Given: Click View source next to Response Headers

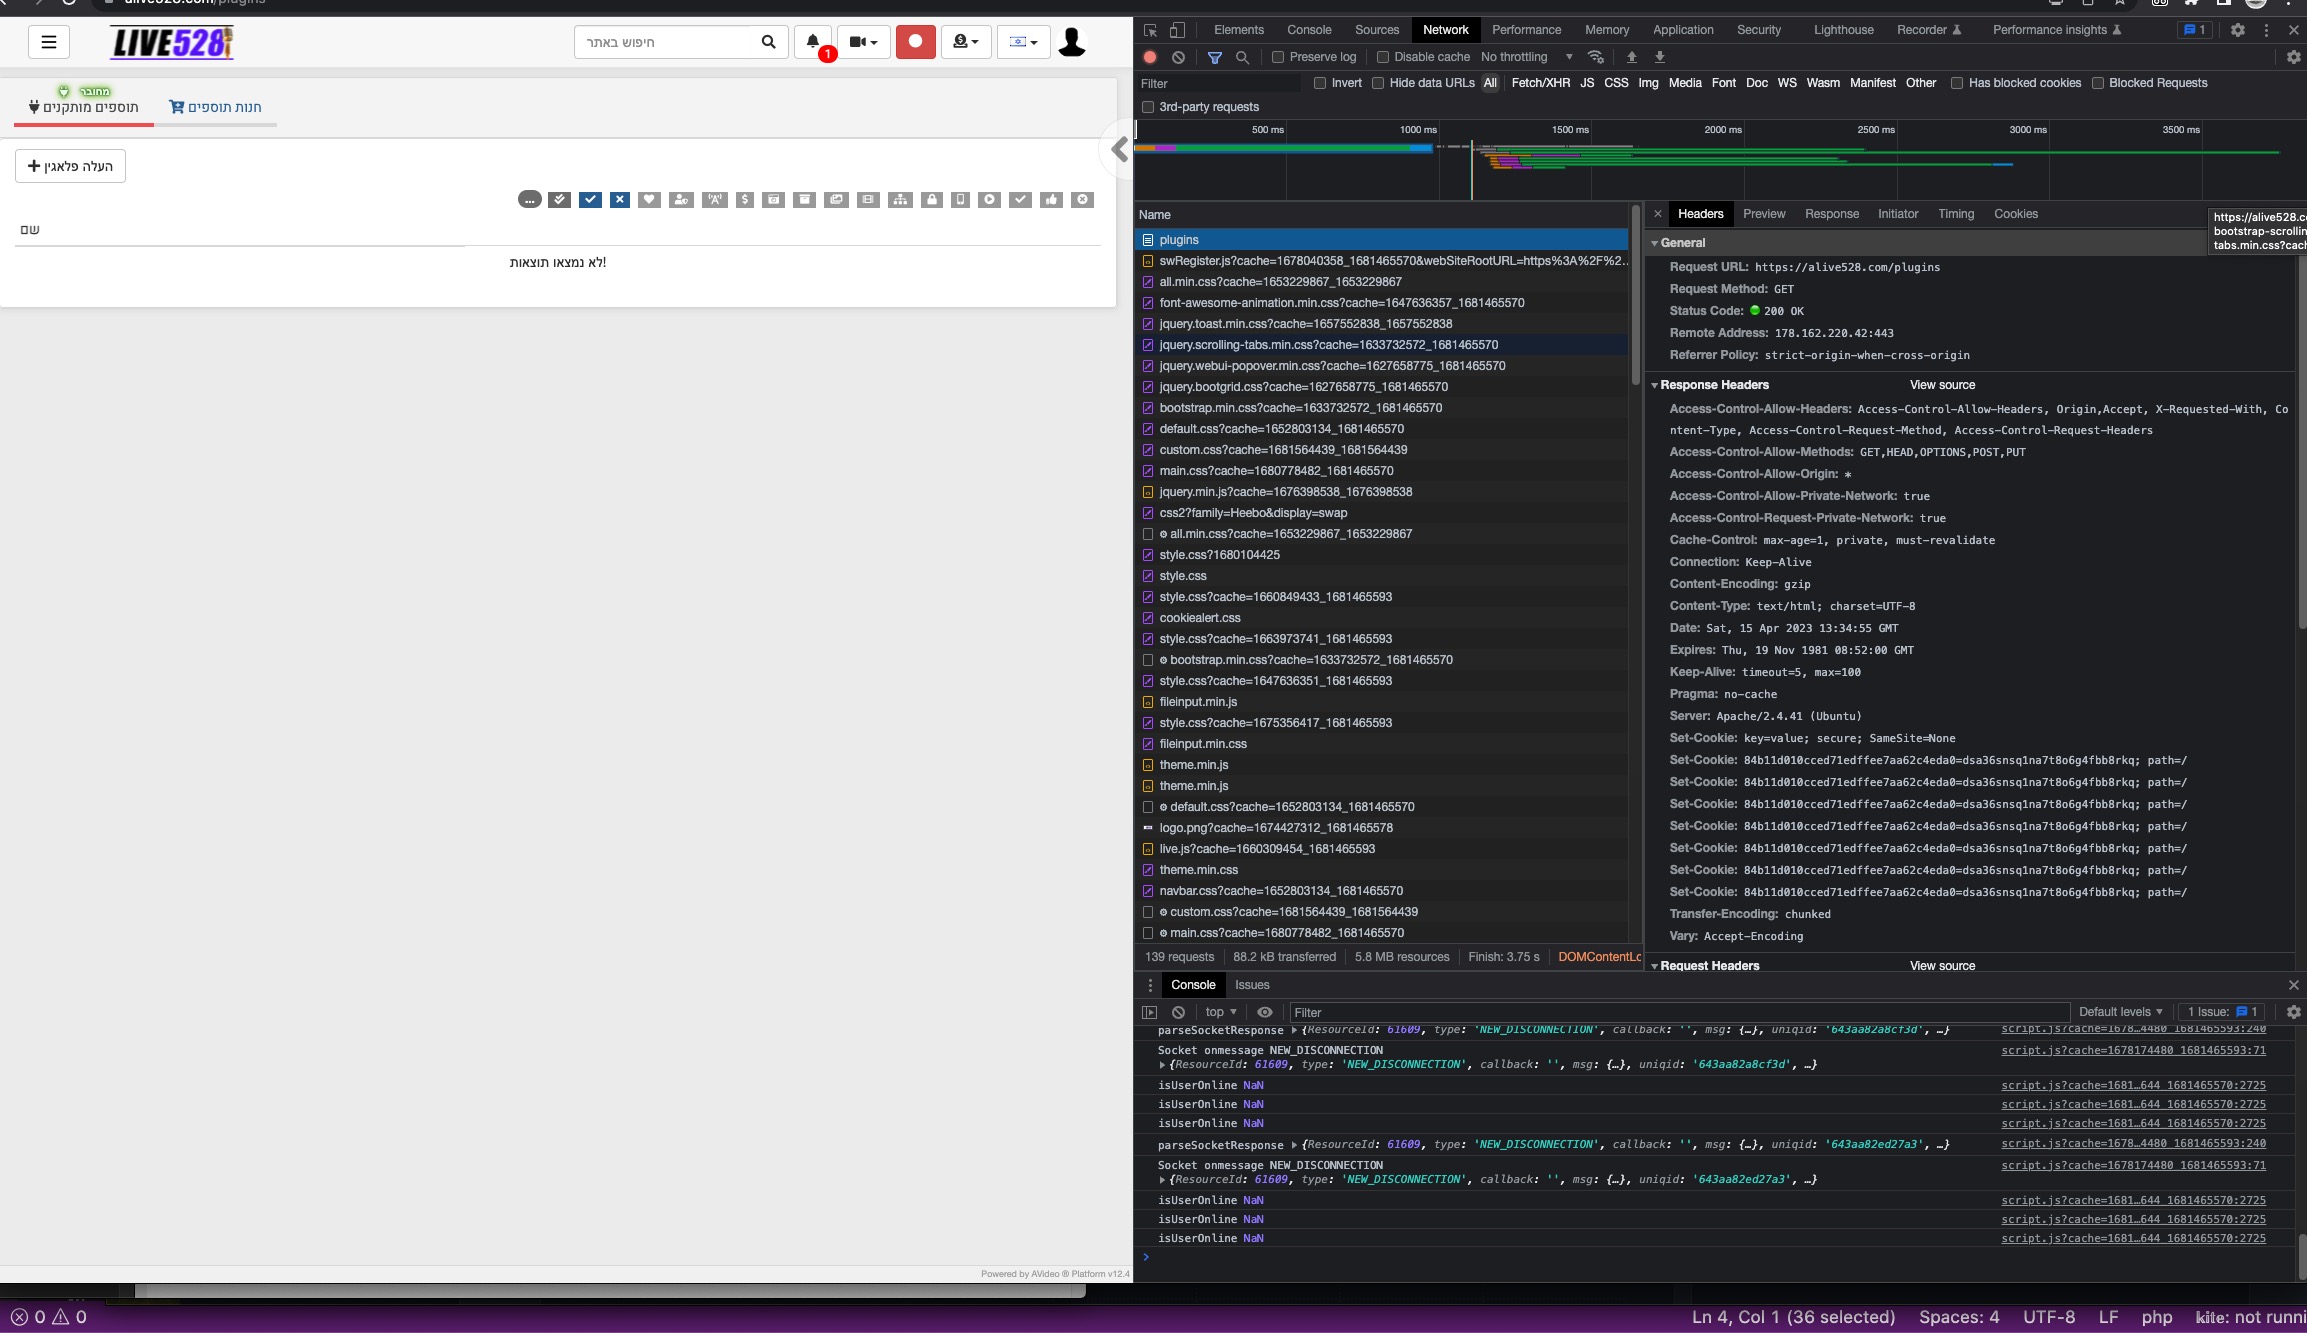Looking at the screenshot, I should [1941, 385].
